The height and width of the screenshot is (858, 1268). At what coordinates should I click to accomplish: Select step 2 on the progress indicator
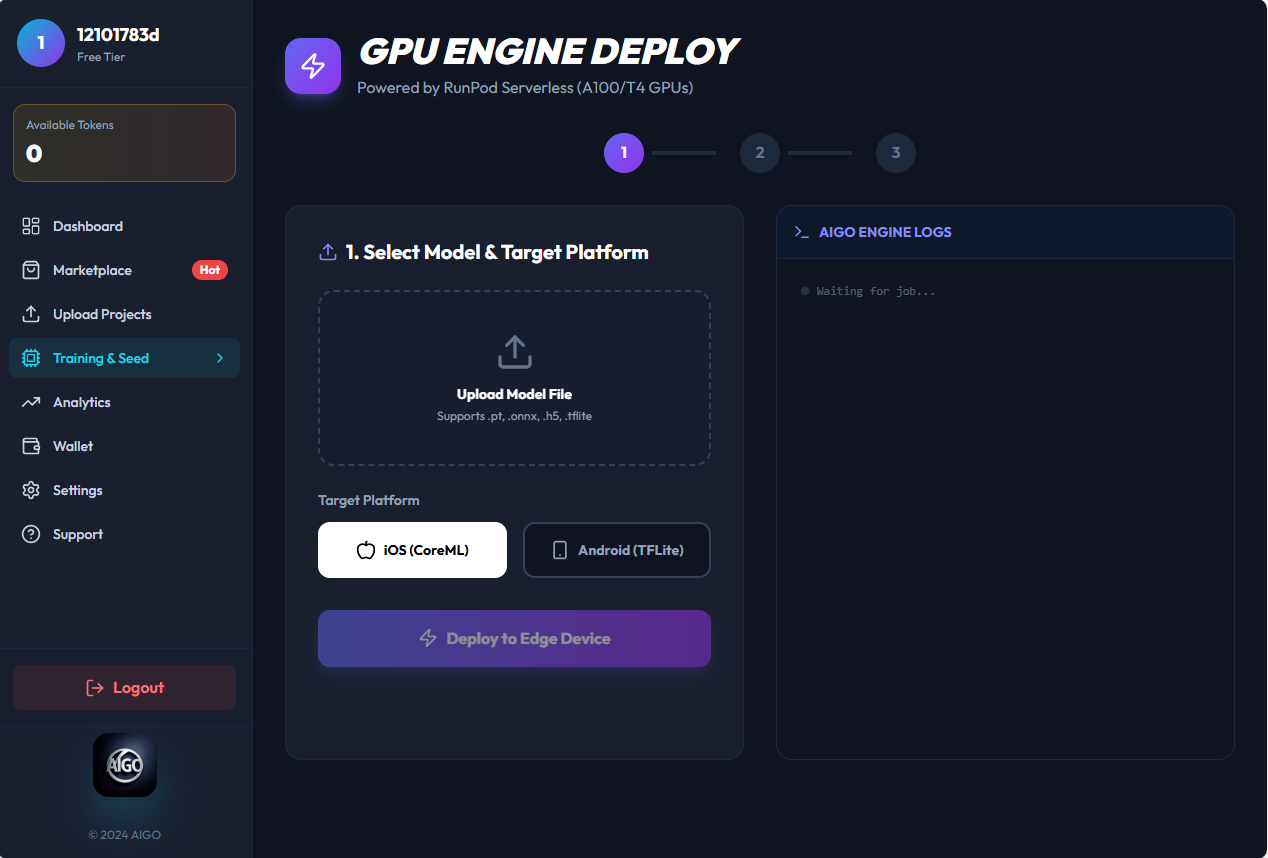pos(759,153)
